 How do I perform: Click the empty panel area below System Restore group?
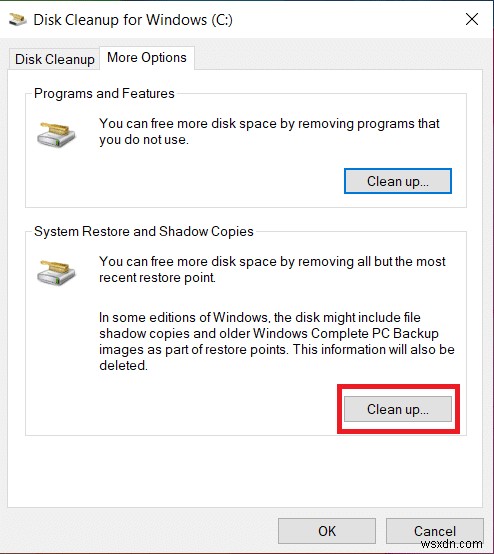(x=244, y=472)
